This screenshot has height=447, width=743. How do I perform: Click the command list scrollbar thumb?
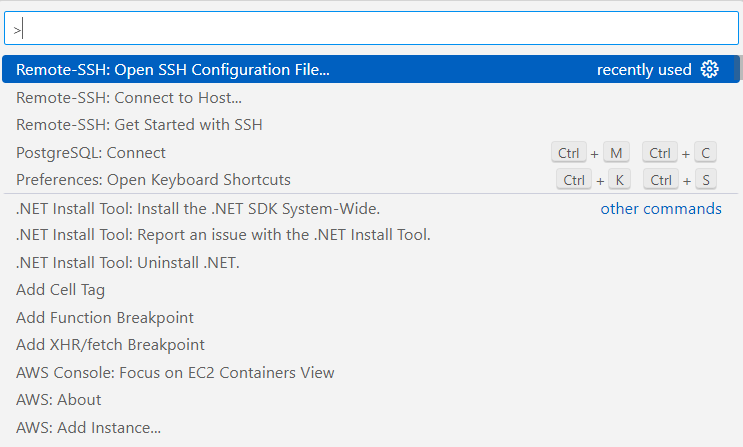737,68
